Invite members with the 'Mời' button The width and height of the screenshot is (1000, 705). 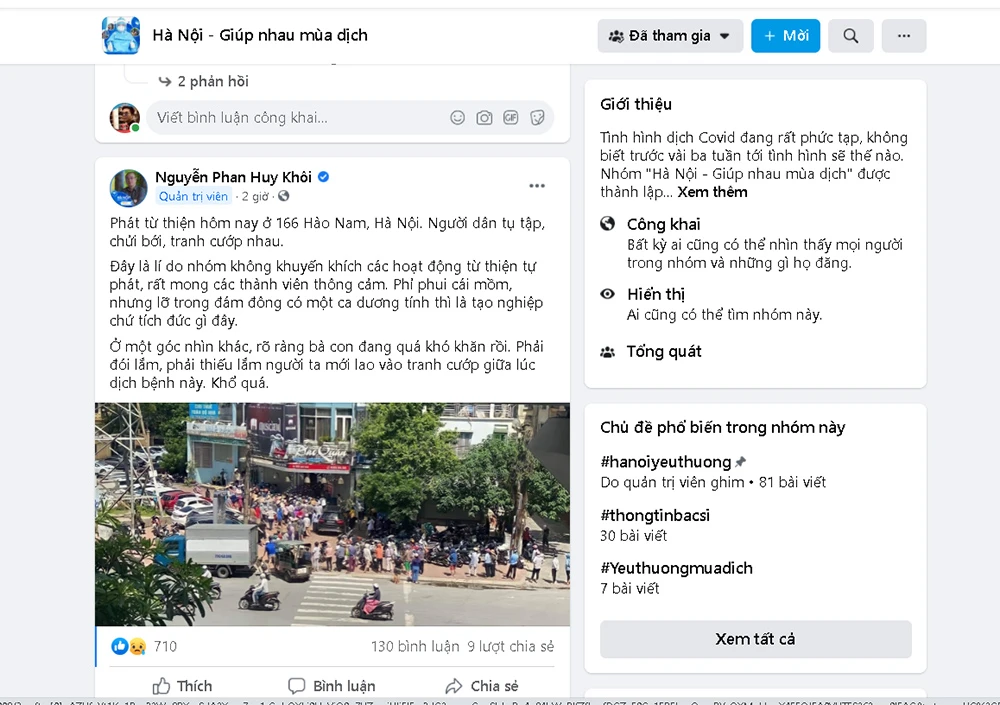click(785, 36)
